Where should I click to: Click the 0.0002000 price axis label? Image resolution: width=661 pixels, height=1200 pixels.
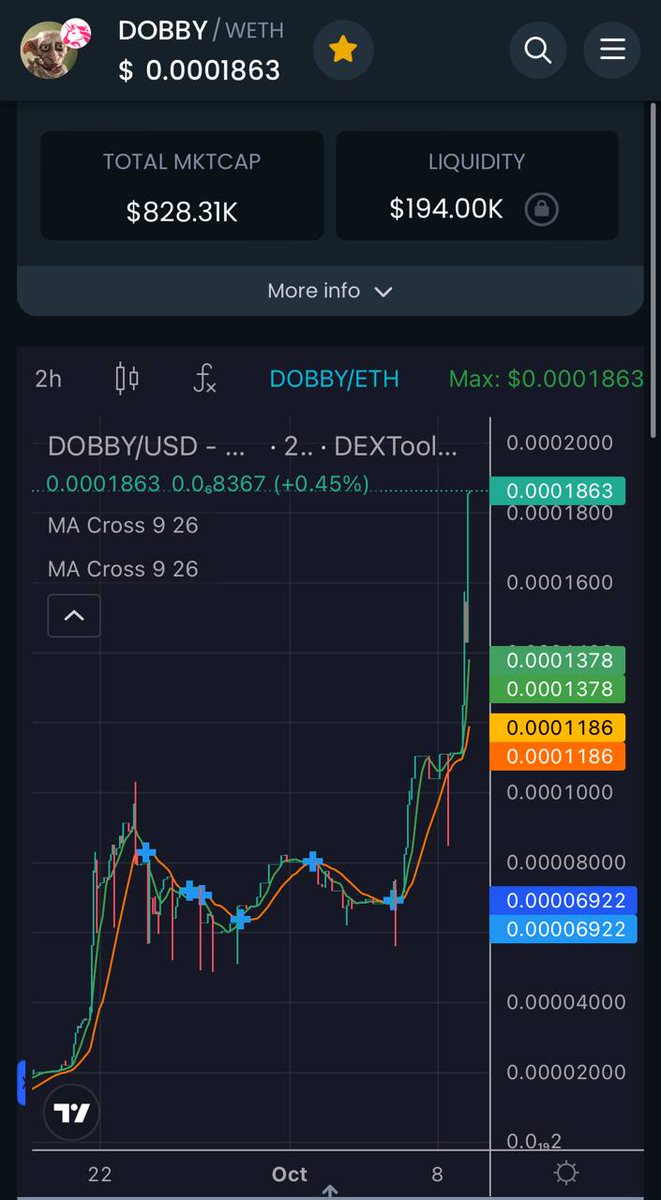coord(559,443)
